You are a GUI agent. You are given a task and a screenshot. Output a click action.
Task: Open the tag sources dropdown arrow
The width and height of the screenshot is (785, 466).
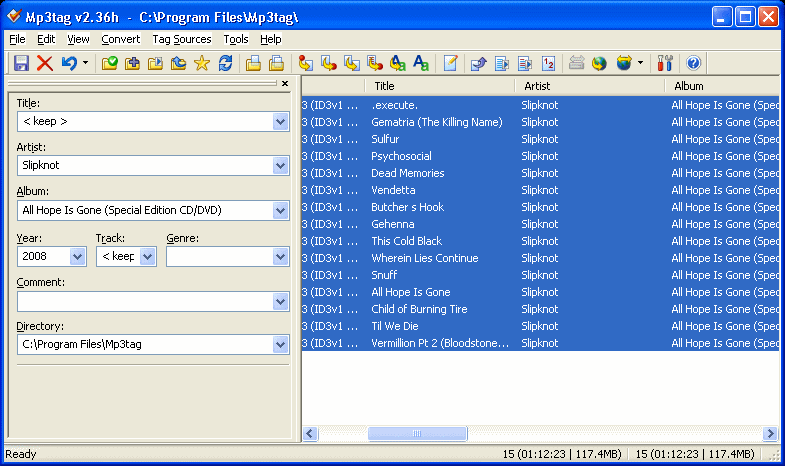tap(640, 63)
